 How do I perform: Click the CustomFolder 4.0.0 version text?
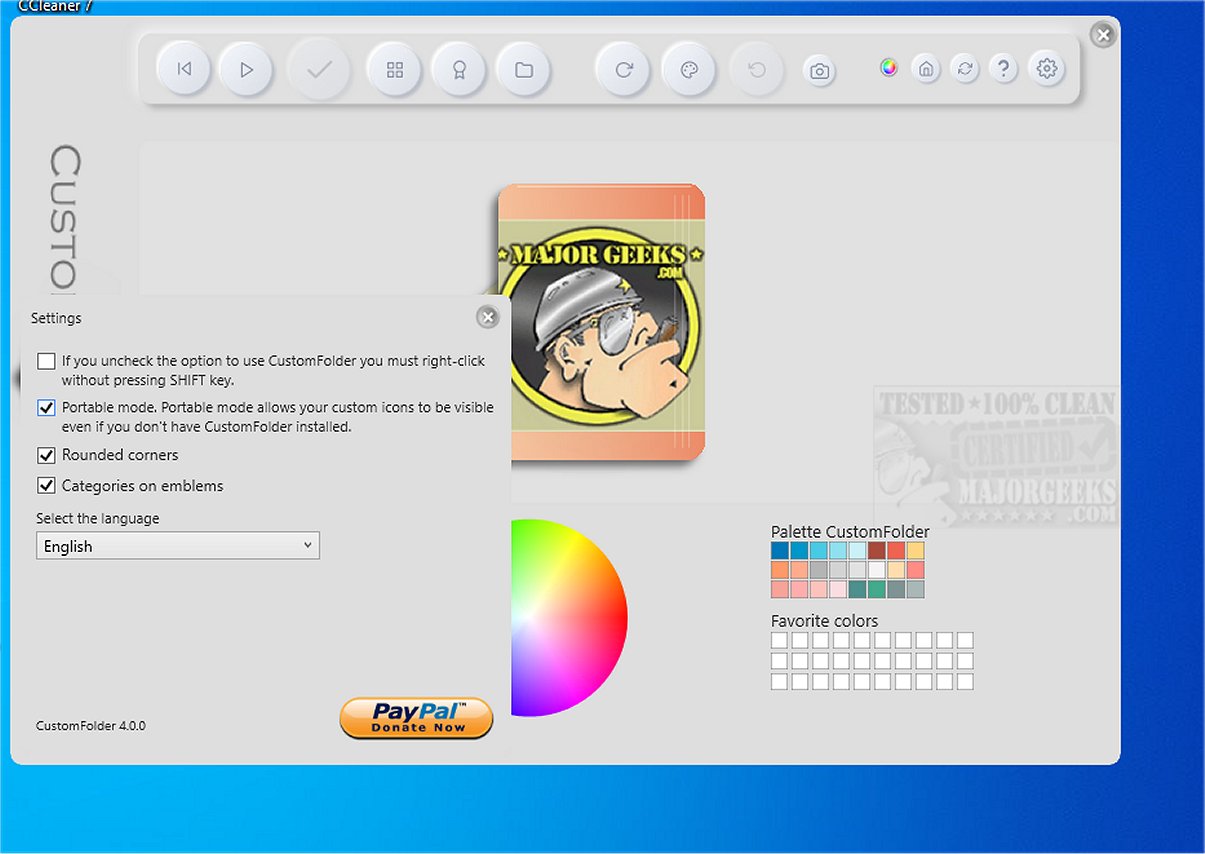pos(91,726)
